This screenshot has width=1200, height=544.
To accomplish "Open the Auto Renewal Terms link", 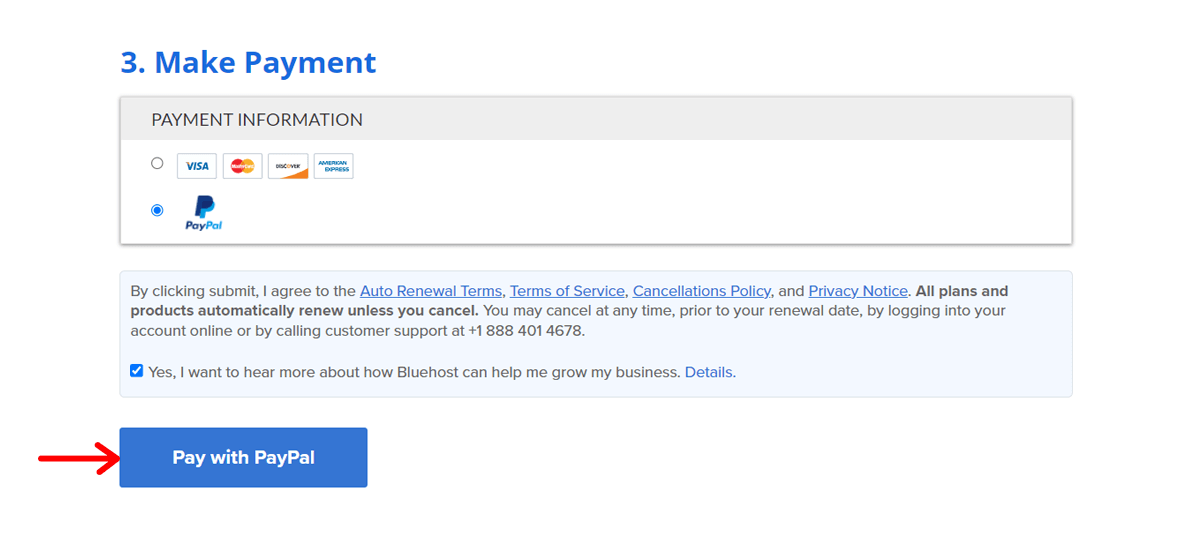I will click(431, 291).
